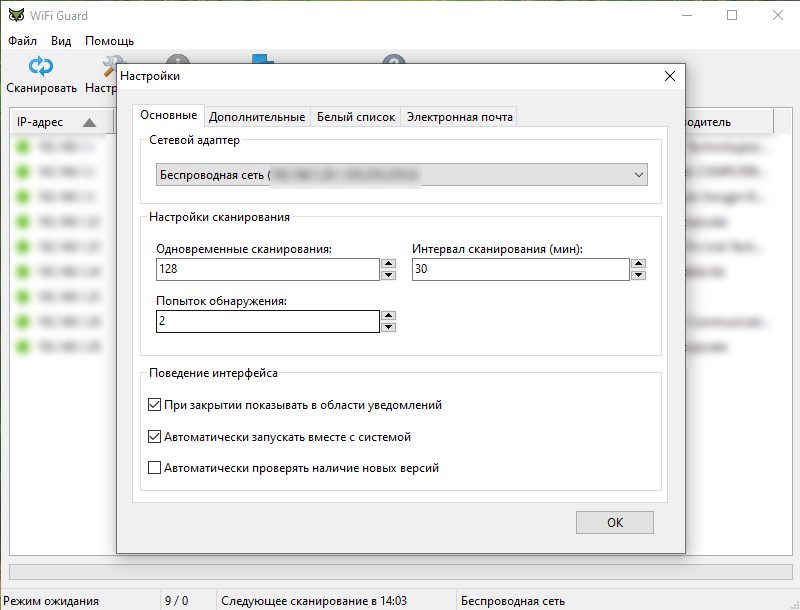Decrease Попыток обнаружения with down arrow
This screenshot has width=800, height=610.
point(388,327)
